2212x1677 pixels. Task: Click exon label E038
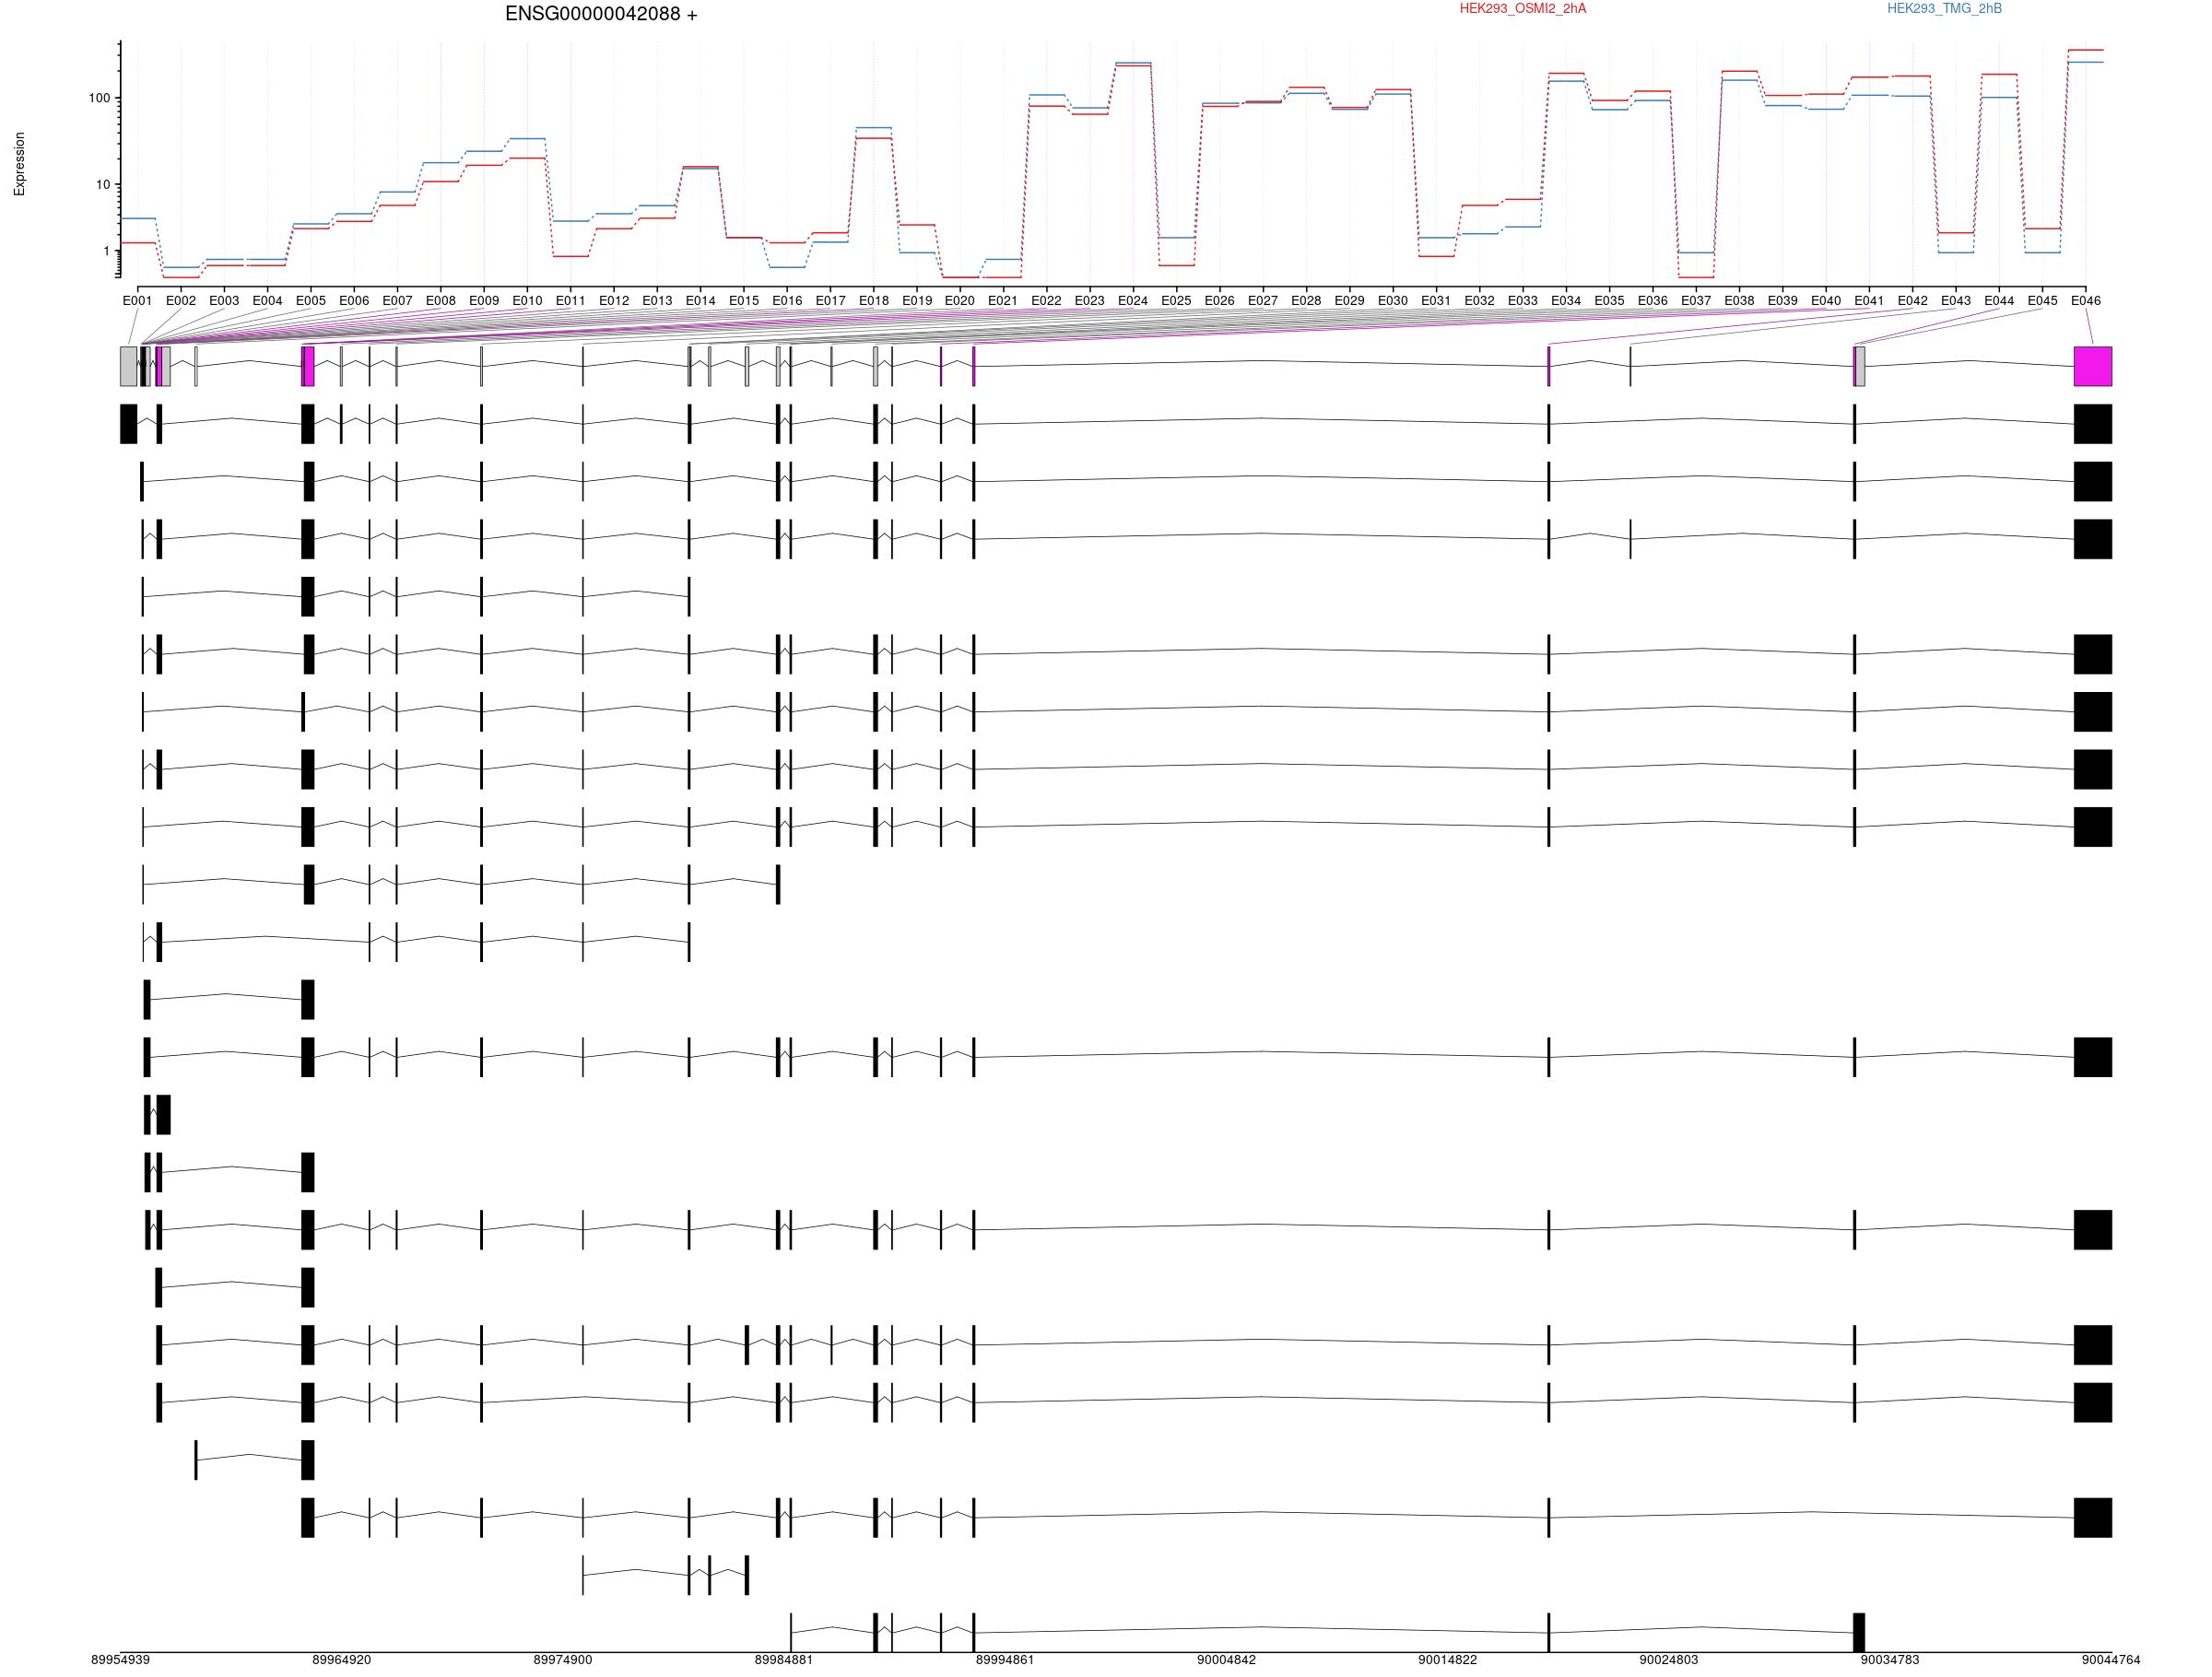tap(1739, 301)
